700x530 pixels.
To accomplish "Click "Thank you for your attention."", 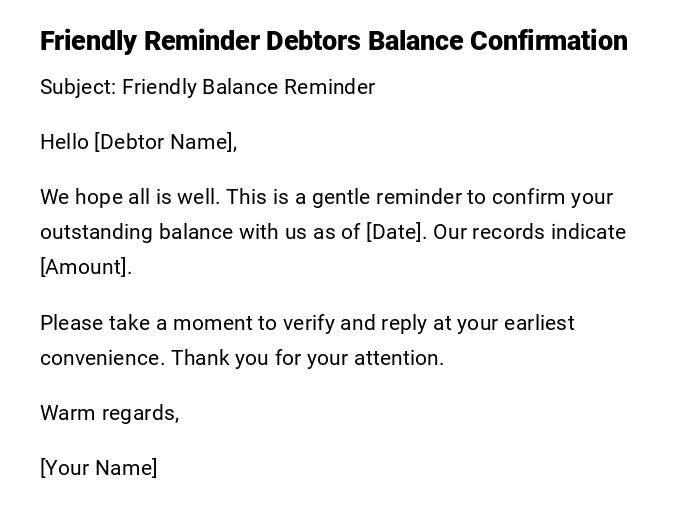I will click(307, 358).
